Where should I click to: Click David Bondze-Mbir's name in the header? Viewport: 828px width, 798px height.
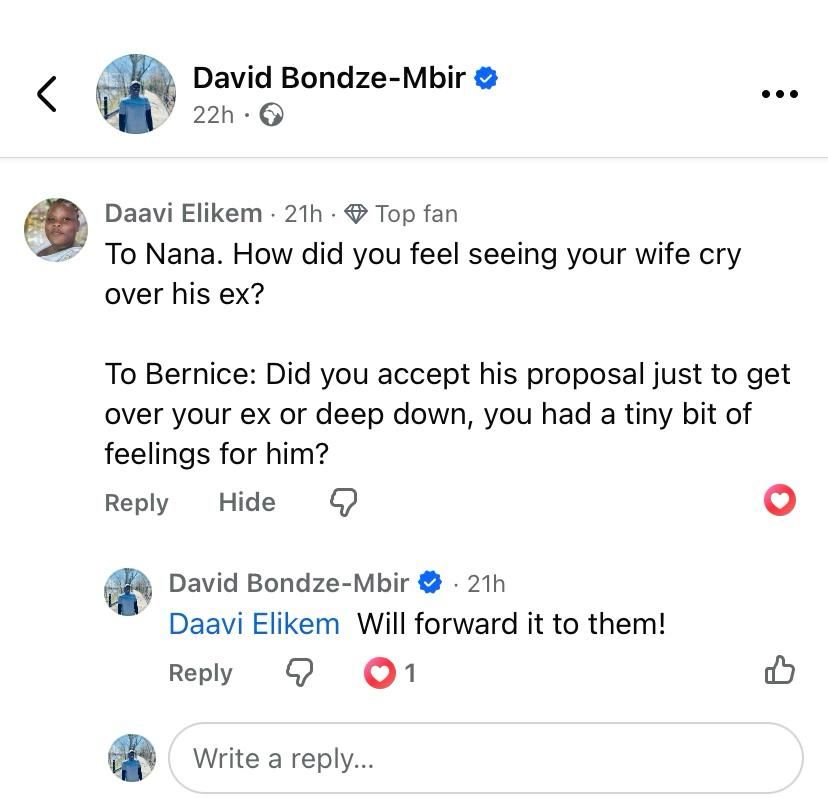coord(329,77)
